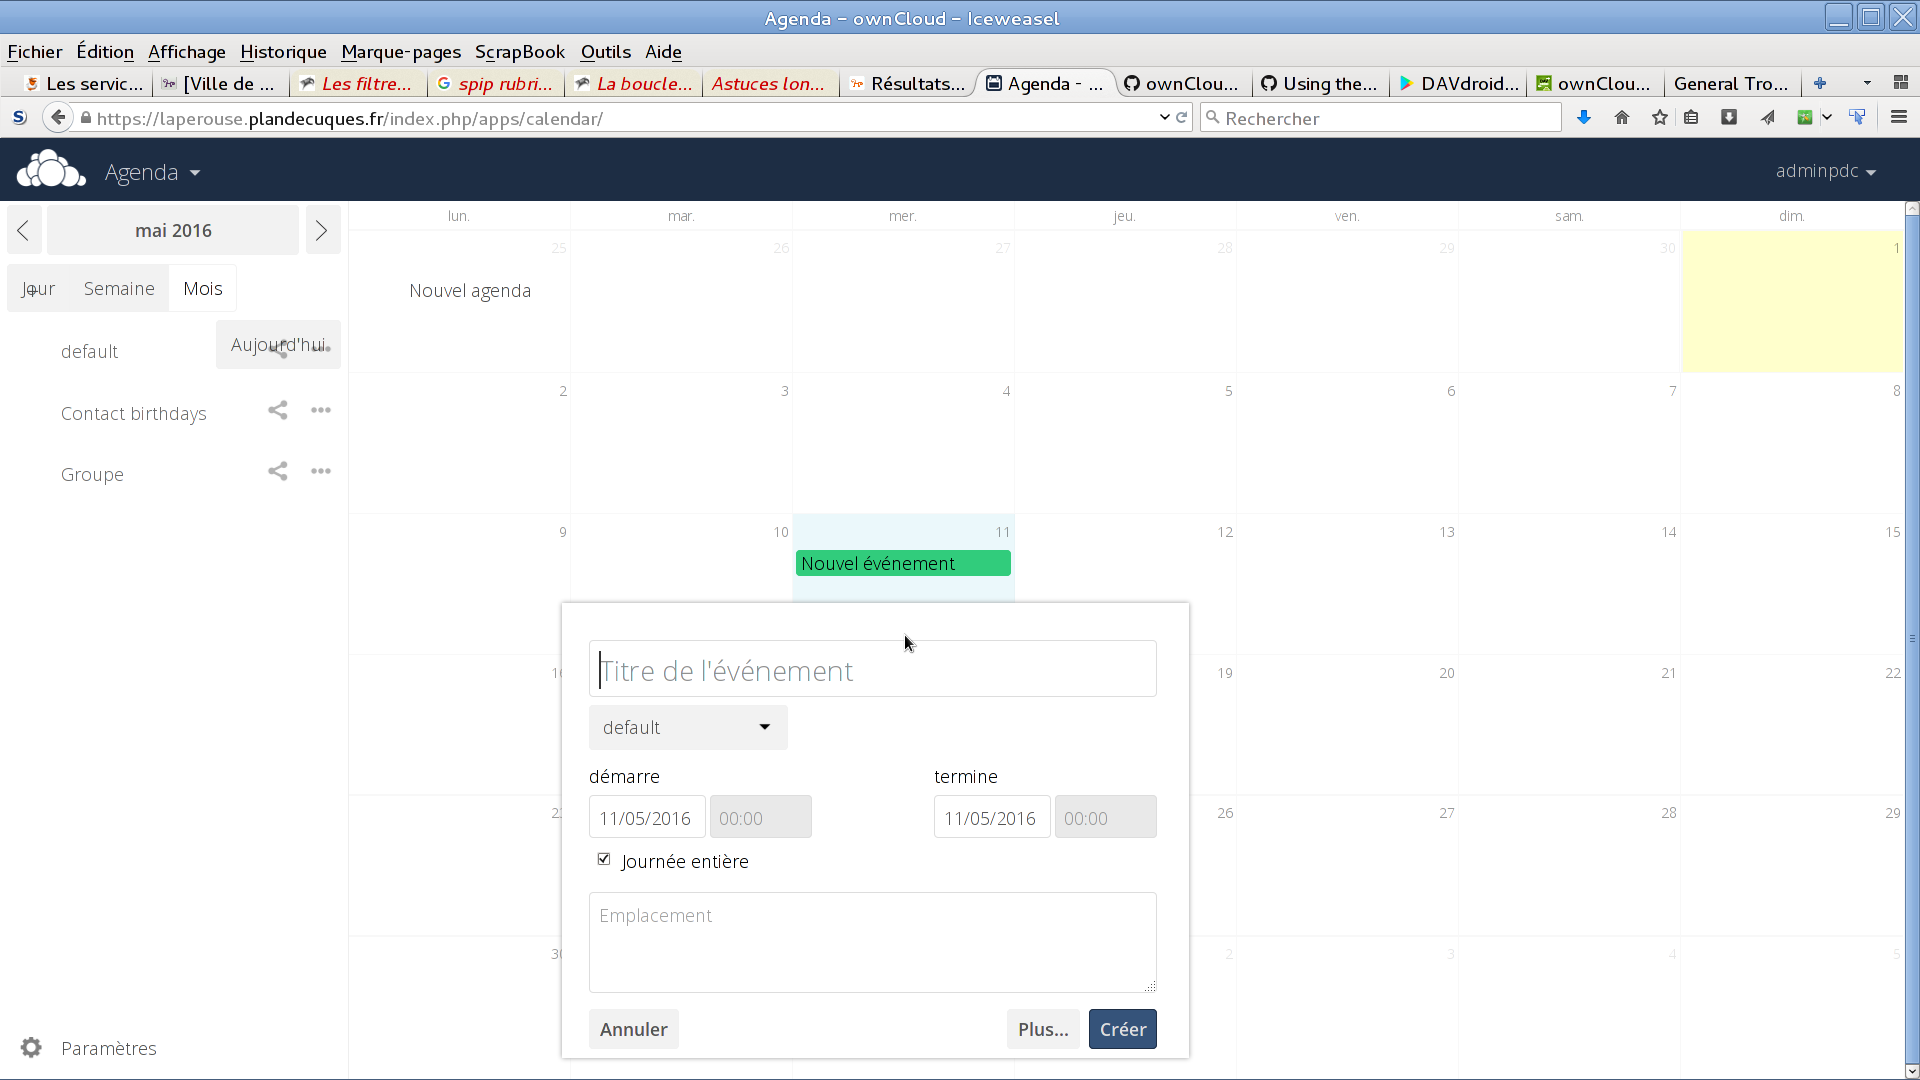Screen dimensions: 1920x1080
Task: Switch to Jour view
Action: [38, 289]
